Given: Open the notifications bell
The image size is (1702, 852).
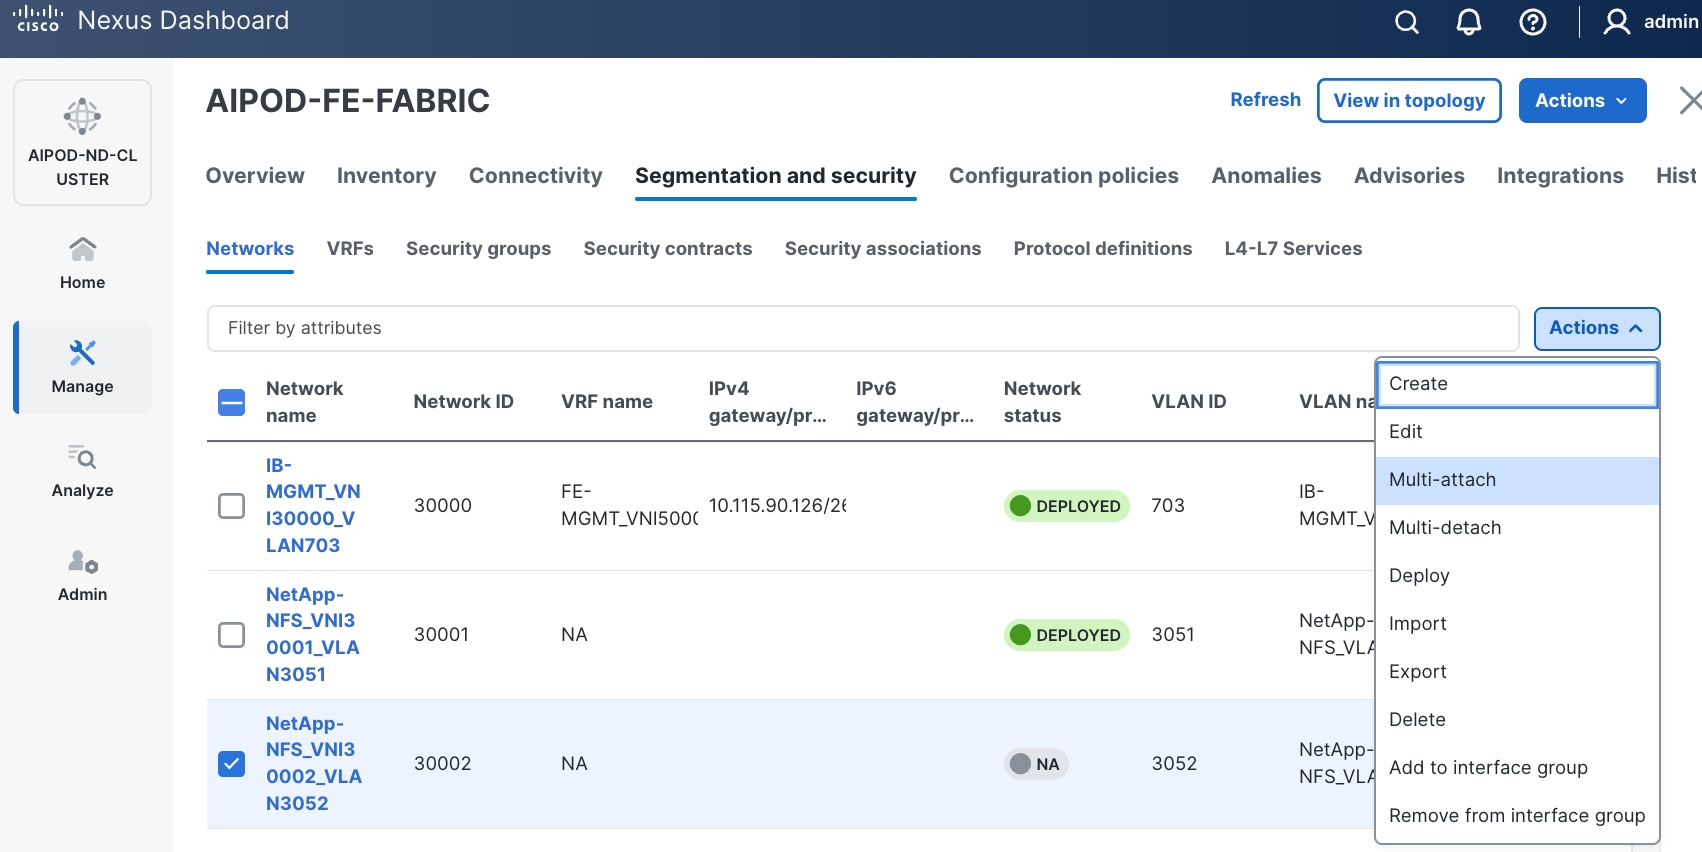Looking at the screenshot, I should click(x=1468, y=22).
